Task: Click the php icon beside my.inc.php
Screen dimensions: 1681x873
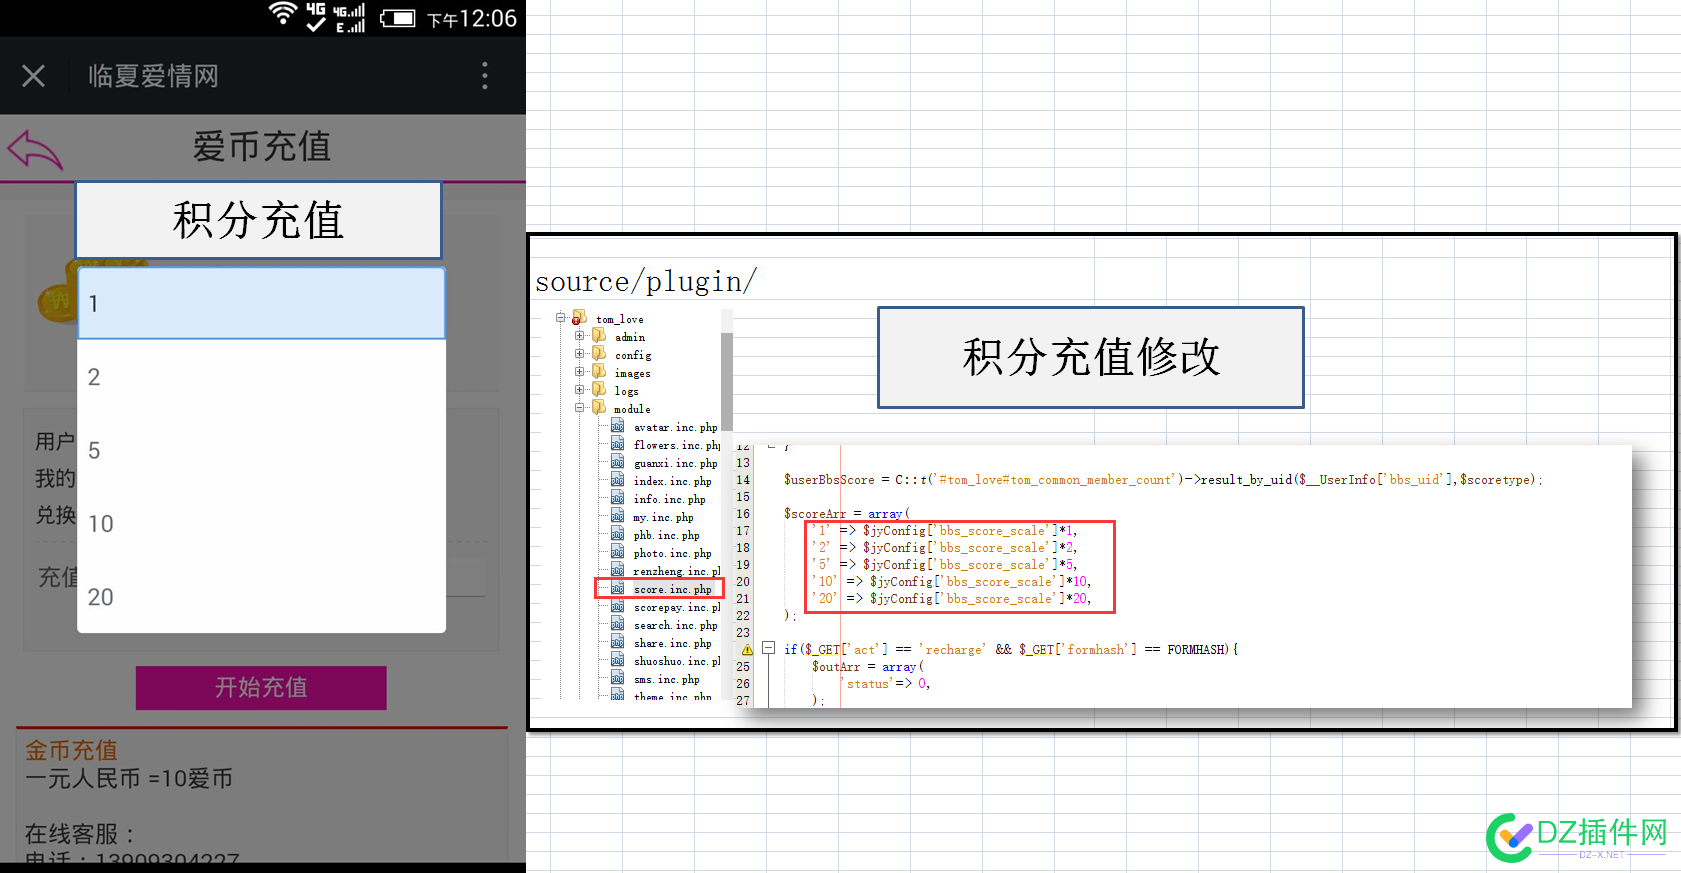Action: 618,516
